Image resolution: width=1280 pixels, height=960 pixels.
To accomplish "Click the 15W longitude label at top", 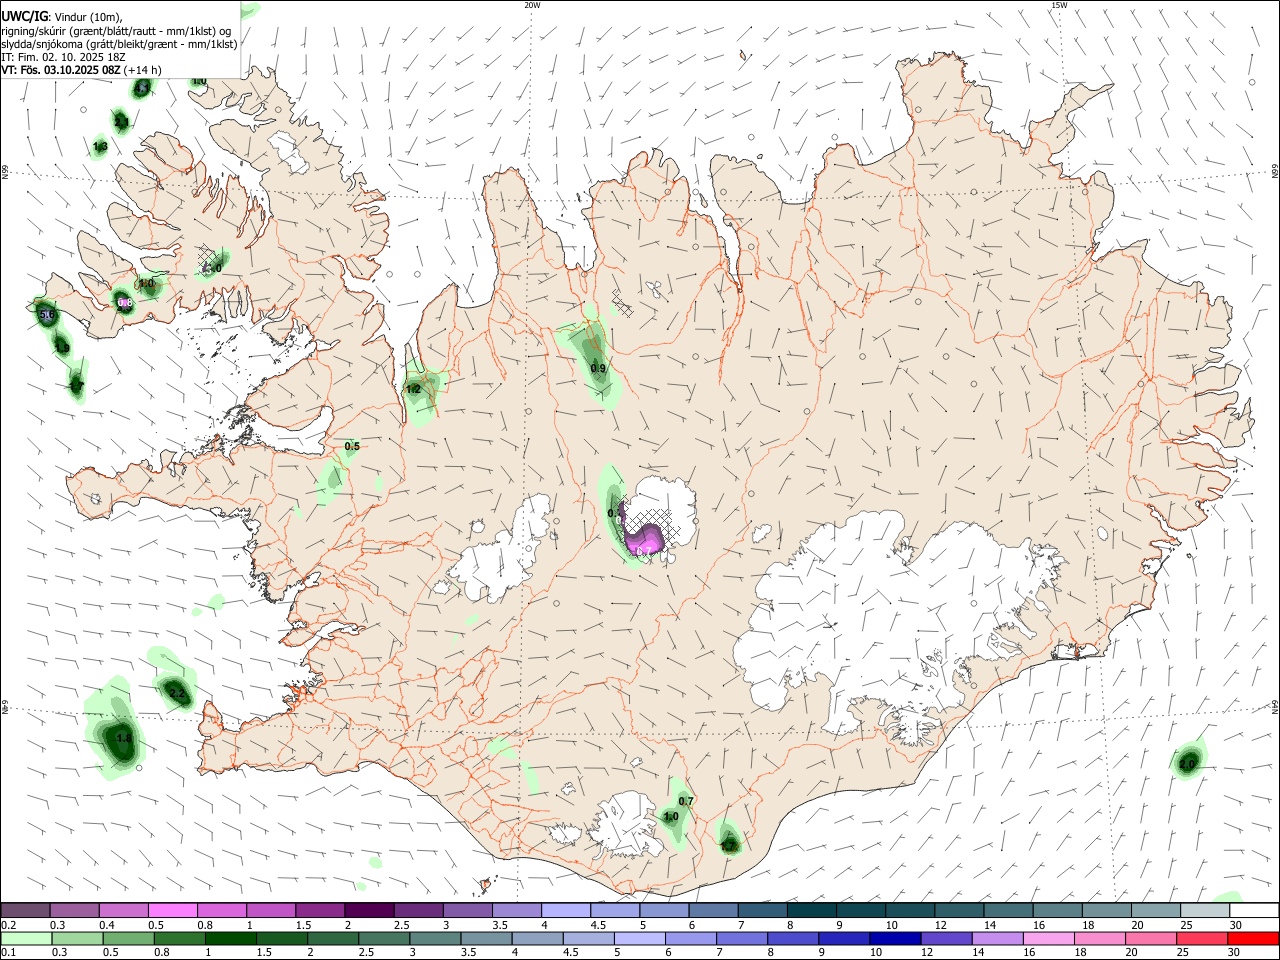I will coord(1059,5).
